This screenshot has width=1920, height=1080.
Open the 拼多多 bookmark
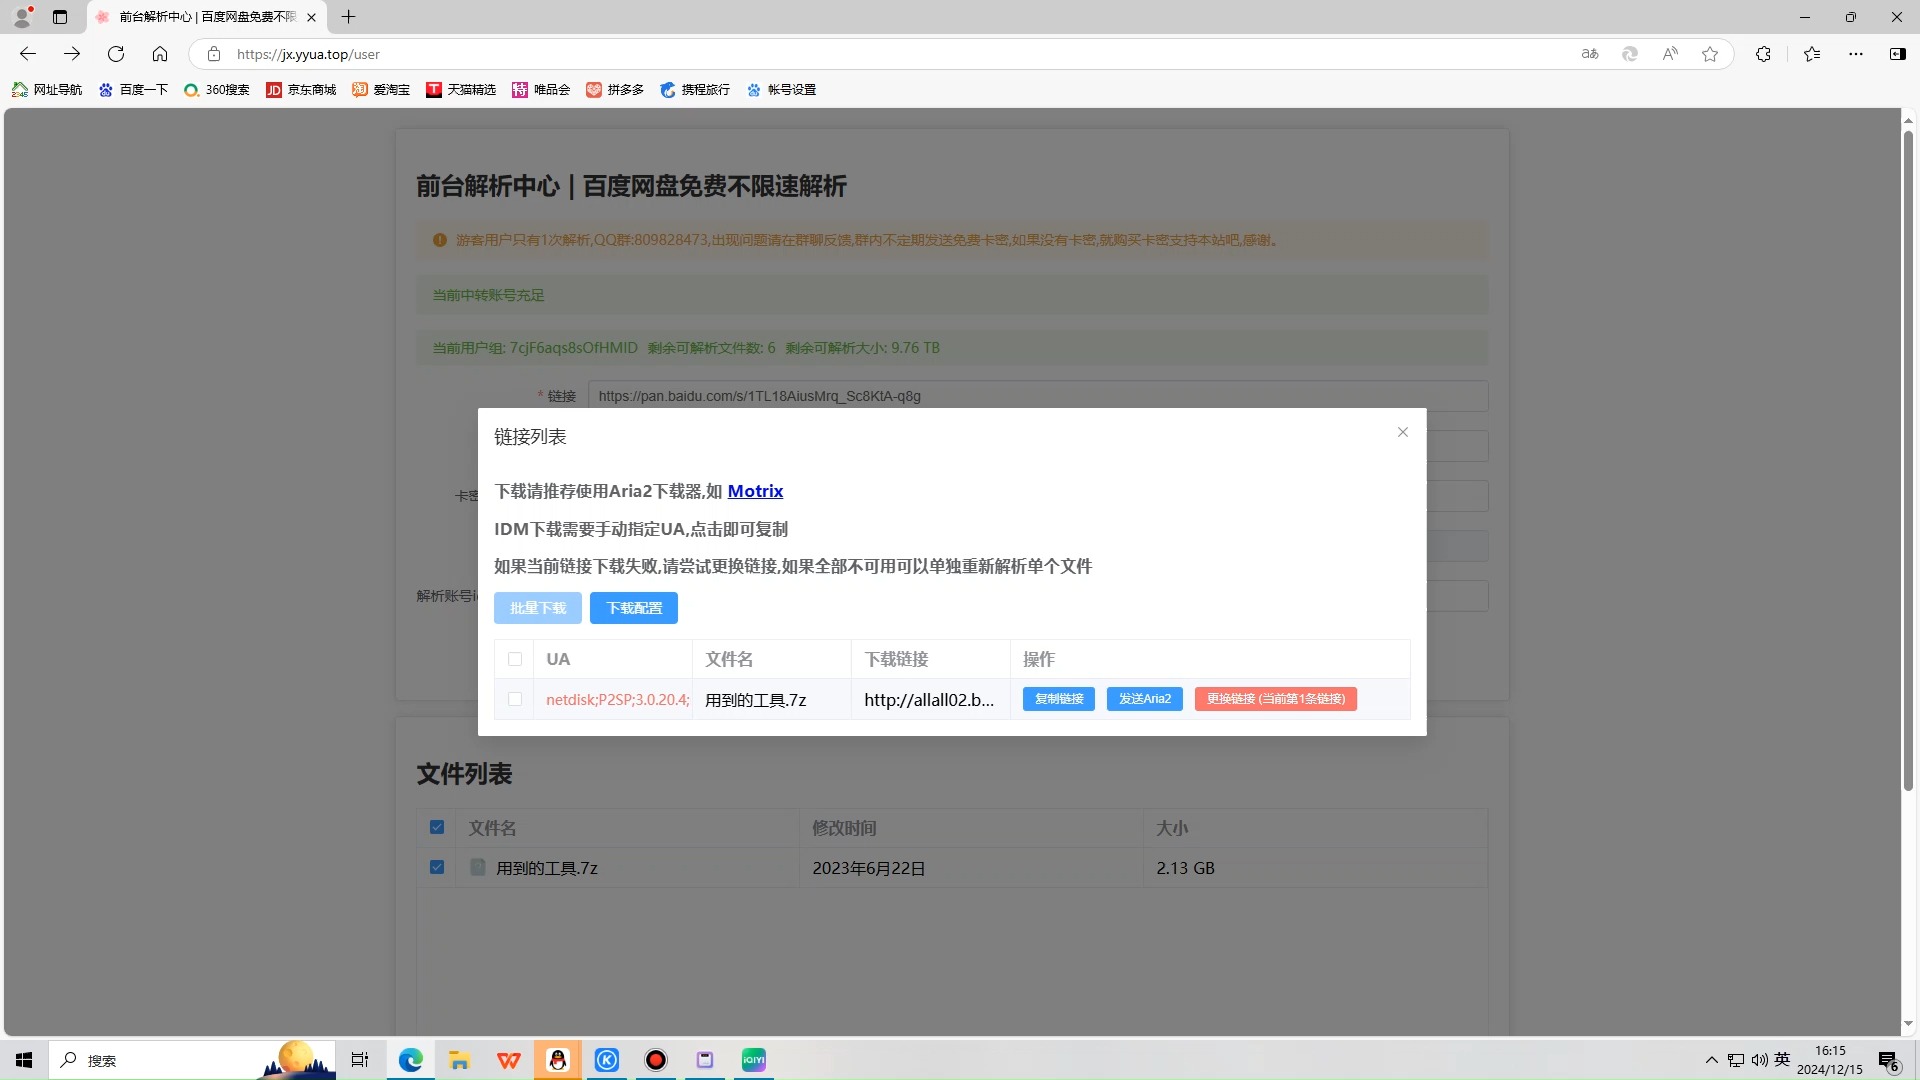tap(615, 90)
